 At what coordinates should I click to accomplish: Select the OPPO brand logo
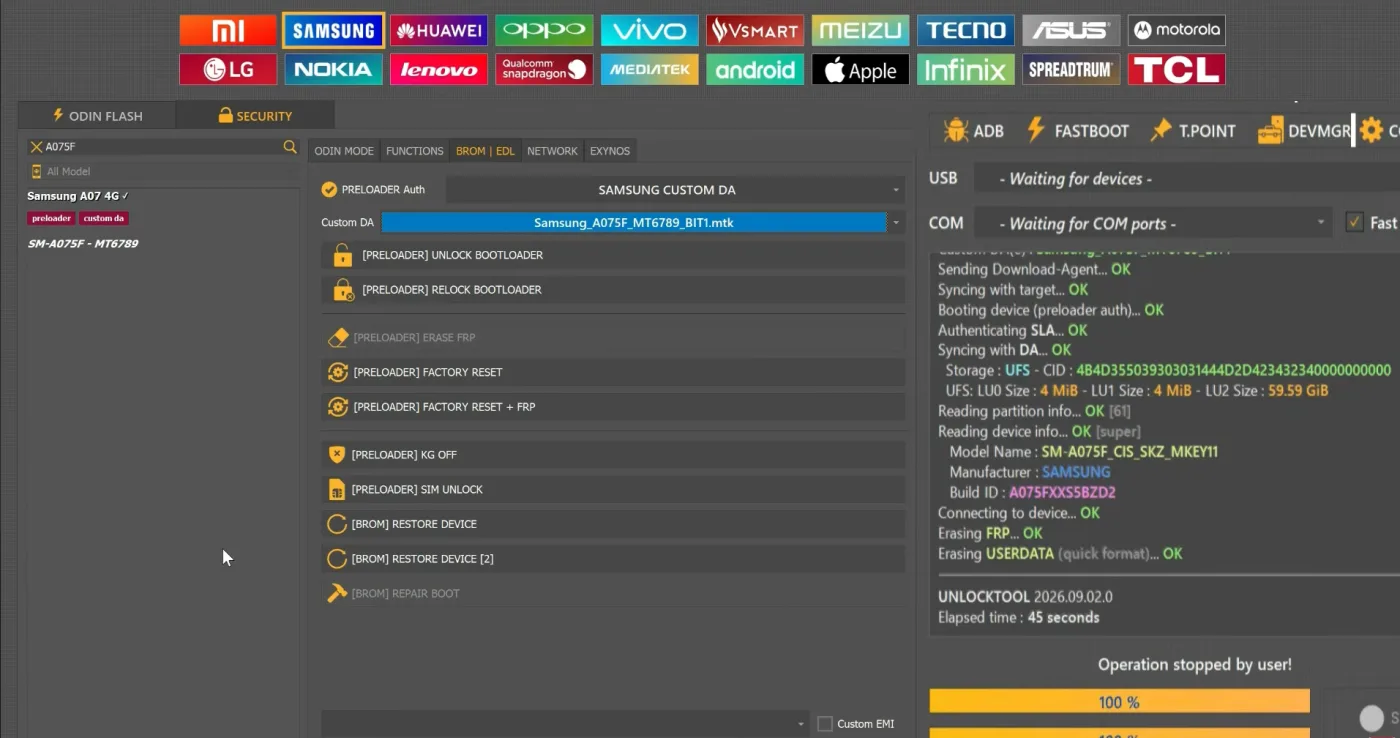click(544, 30)
